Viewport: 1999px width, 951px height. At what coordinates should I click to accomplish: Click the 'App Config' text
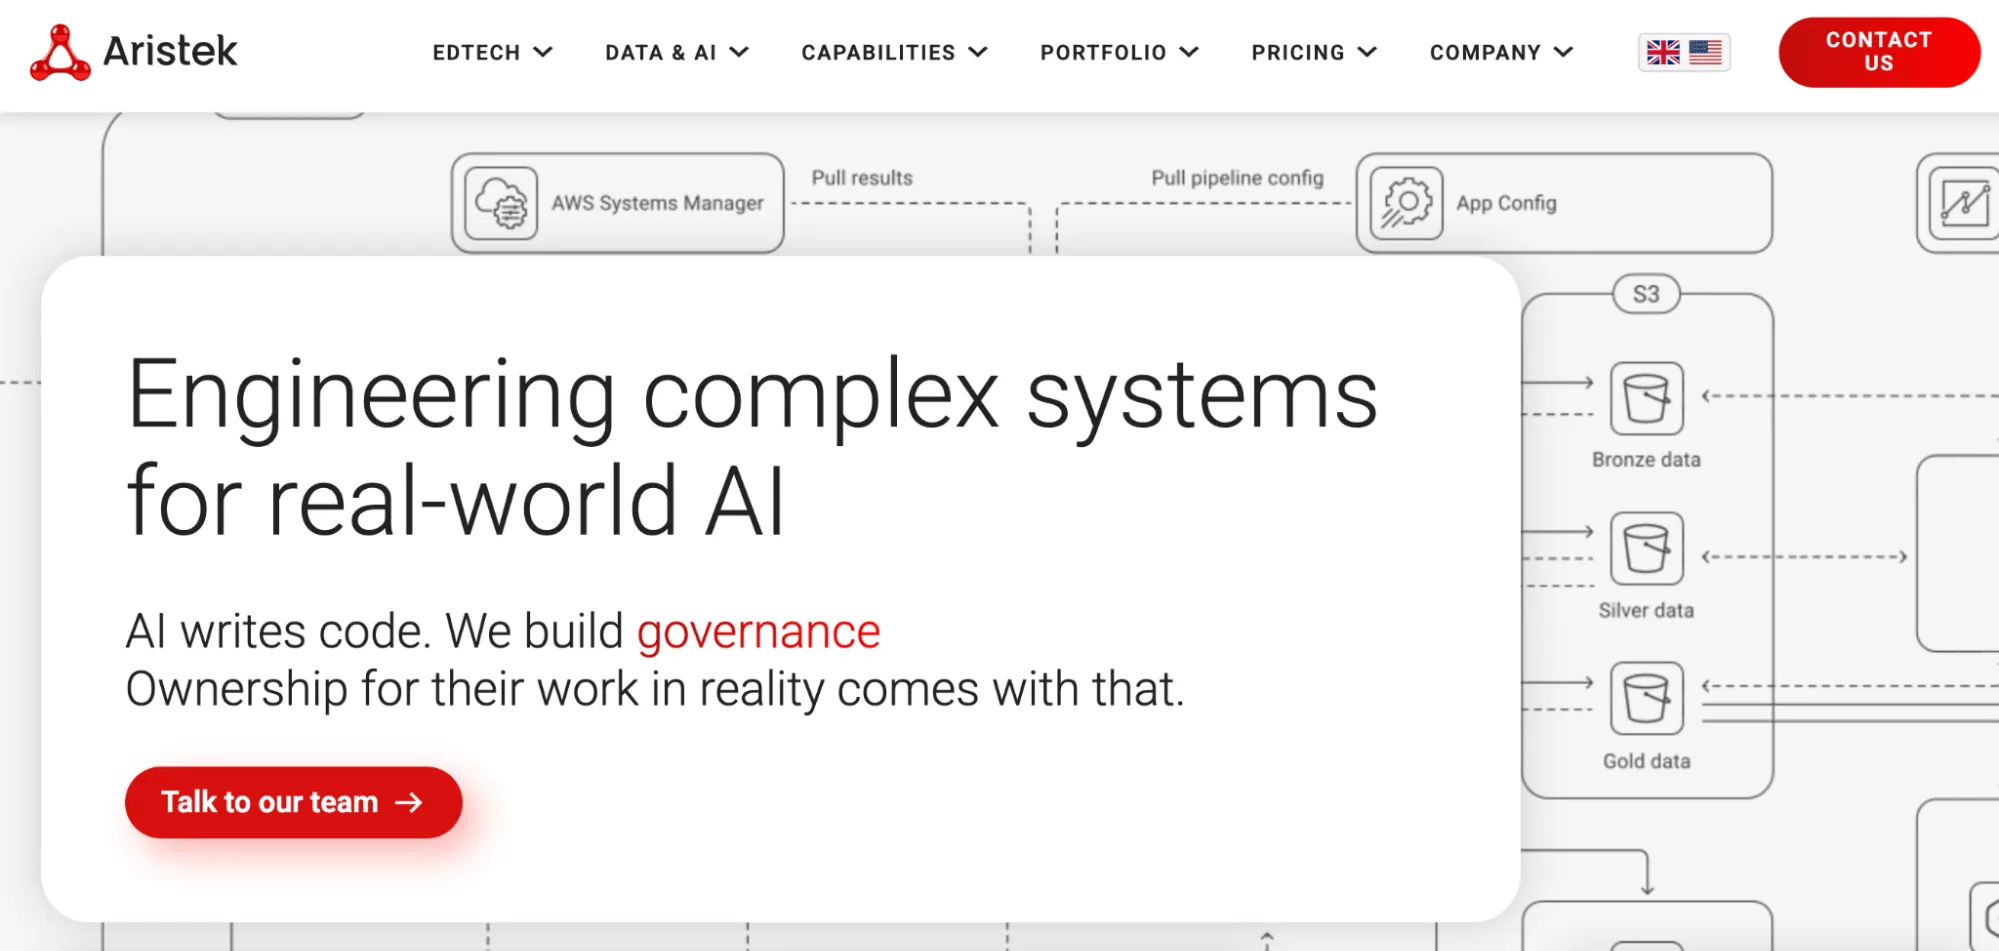(1506, 203)
